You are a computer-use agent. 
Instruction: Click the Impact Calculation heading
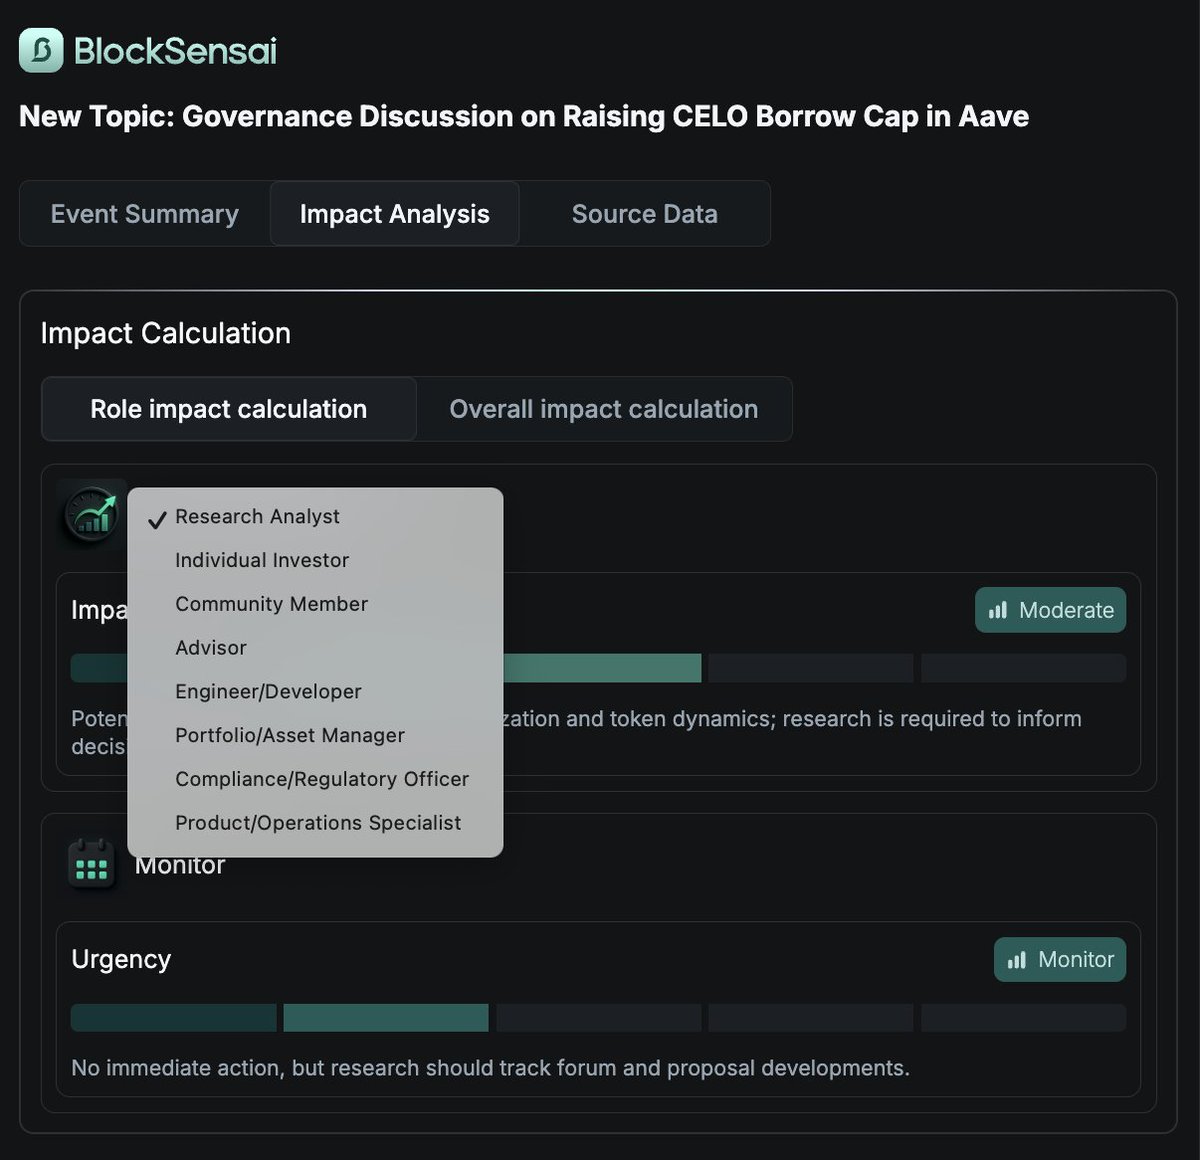(x=166, y=333)
